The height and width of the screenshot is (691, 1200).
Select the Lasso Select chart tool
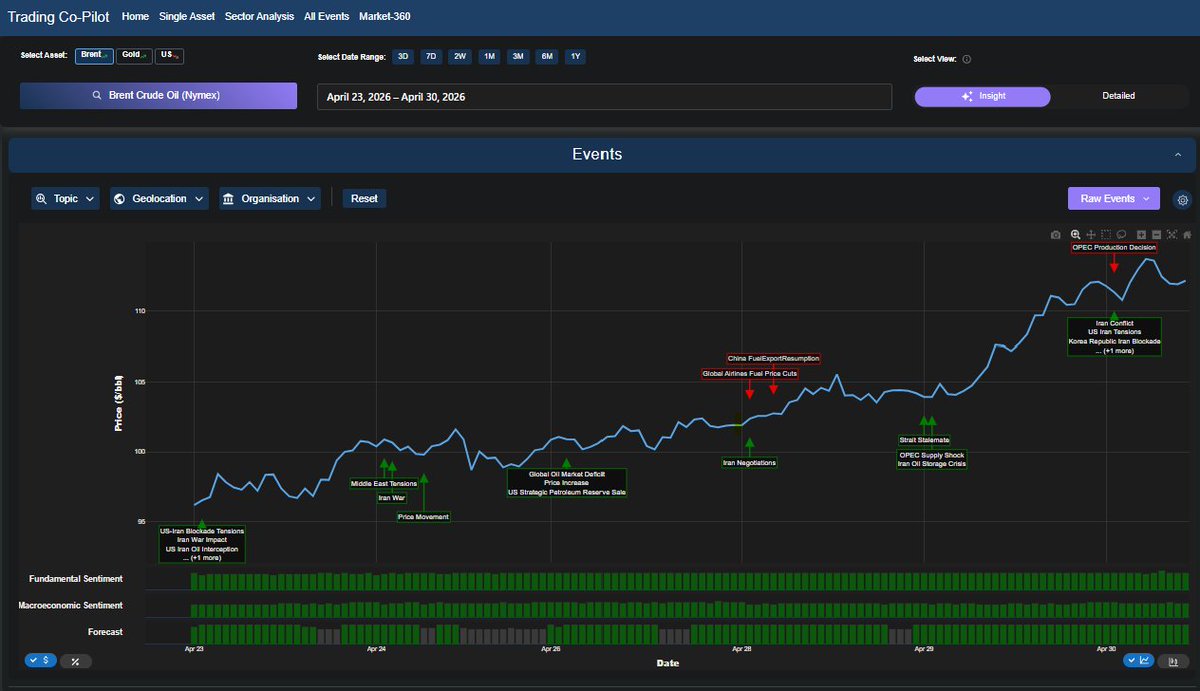(1121, 235)
